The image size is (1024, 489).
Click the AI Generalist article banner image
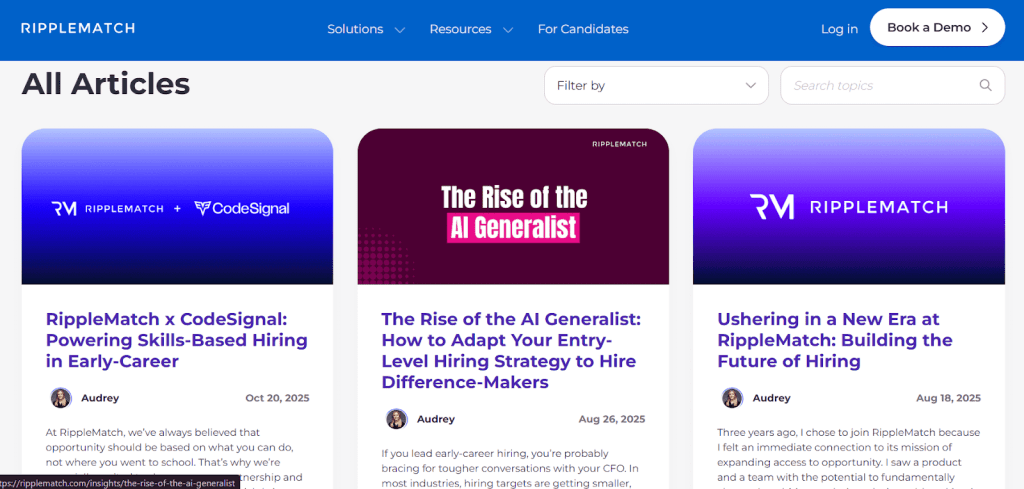coord(513,207)
